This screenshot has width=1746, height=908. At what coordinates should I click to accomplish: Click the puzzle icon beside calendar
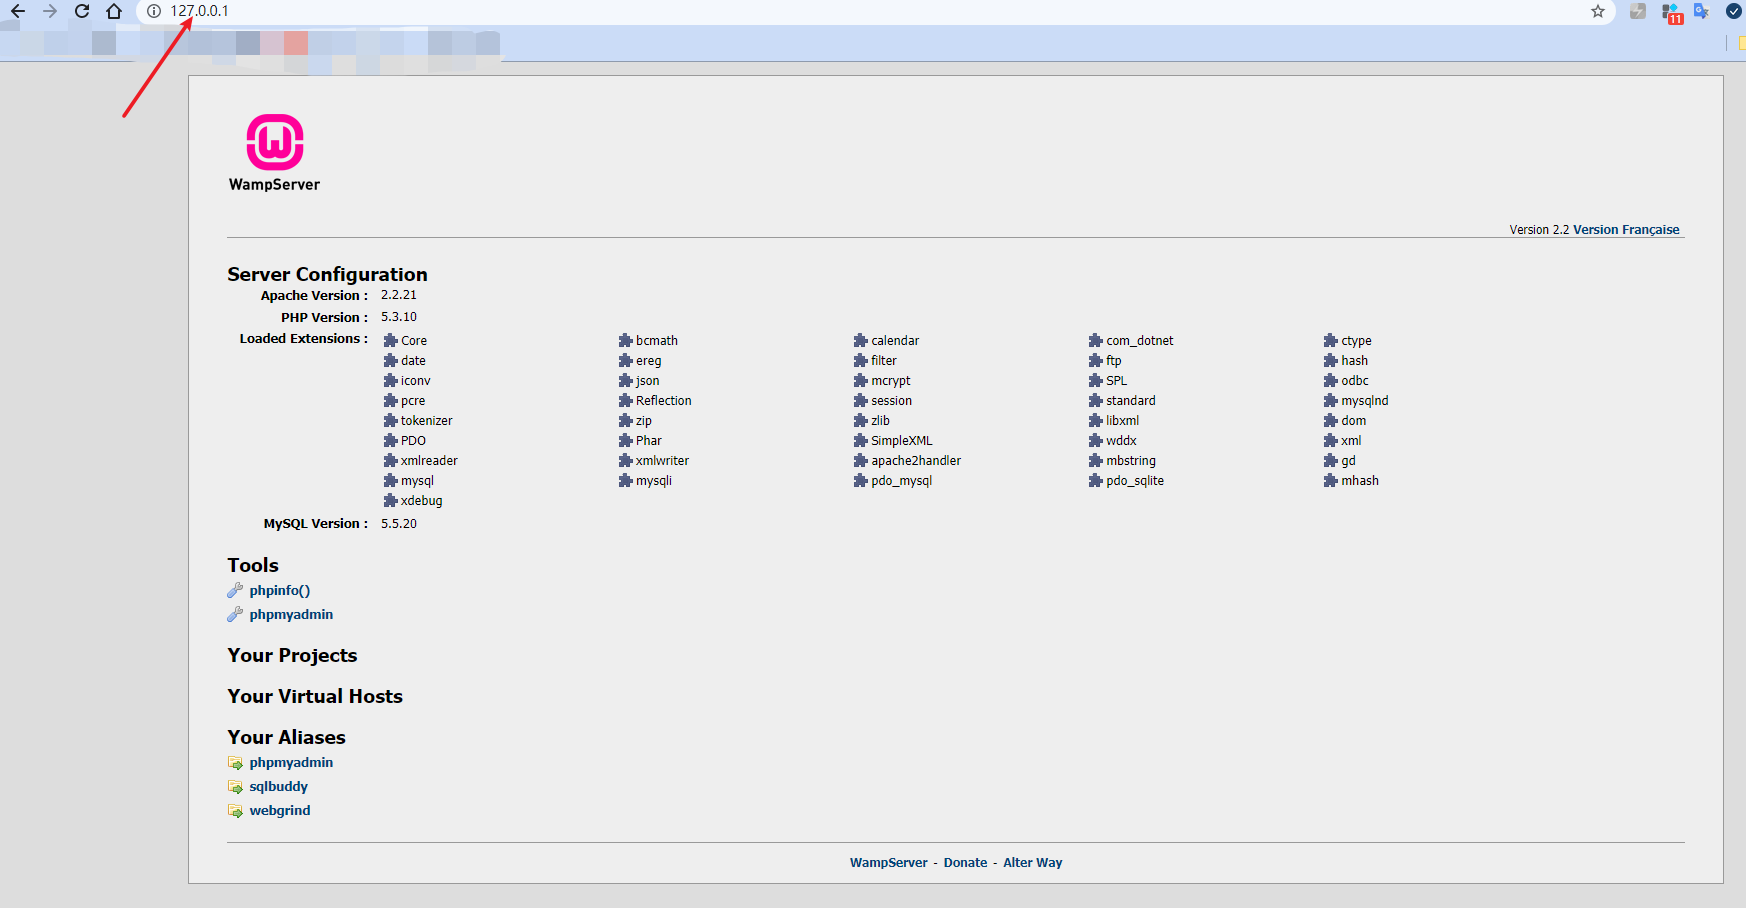(861, 340)
